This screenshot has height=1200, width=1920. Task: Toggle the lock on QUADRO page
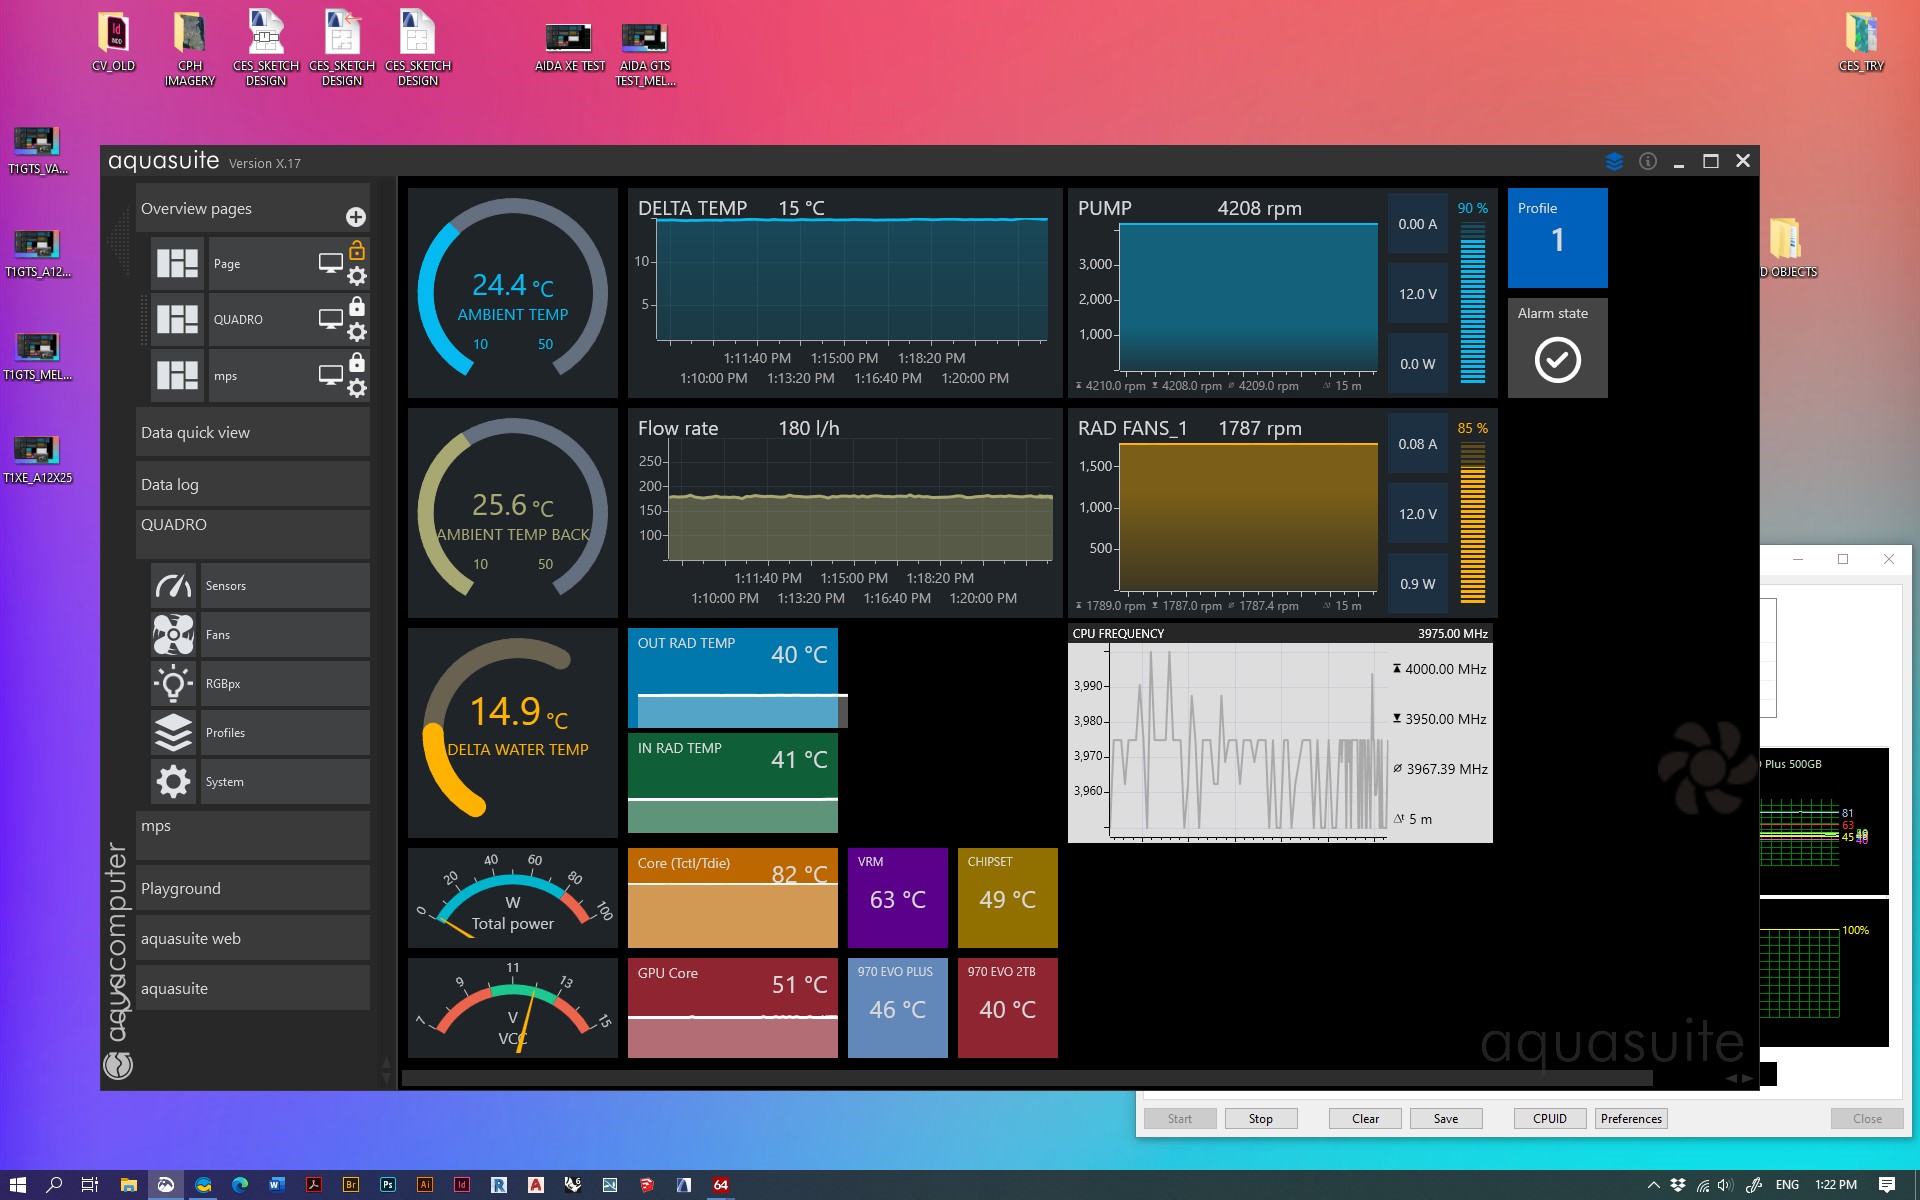[x=357, y=306]
